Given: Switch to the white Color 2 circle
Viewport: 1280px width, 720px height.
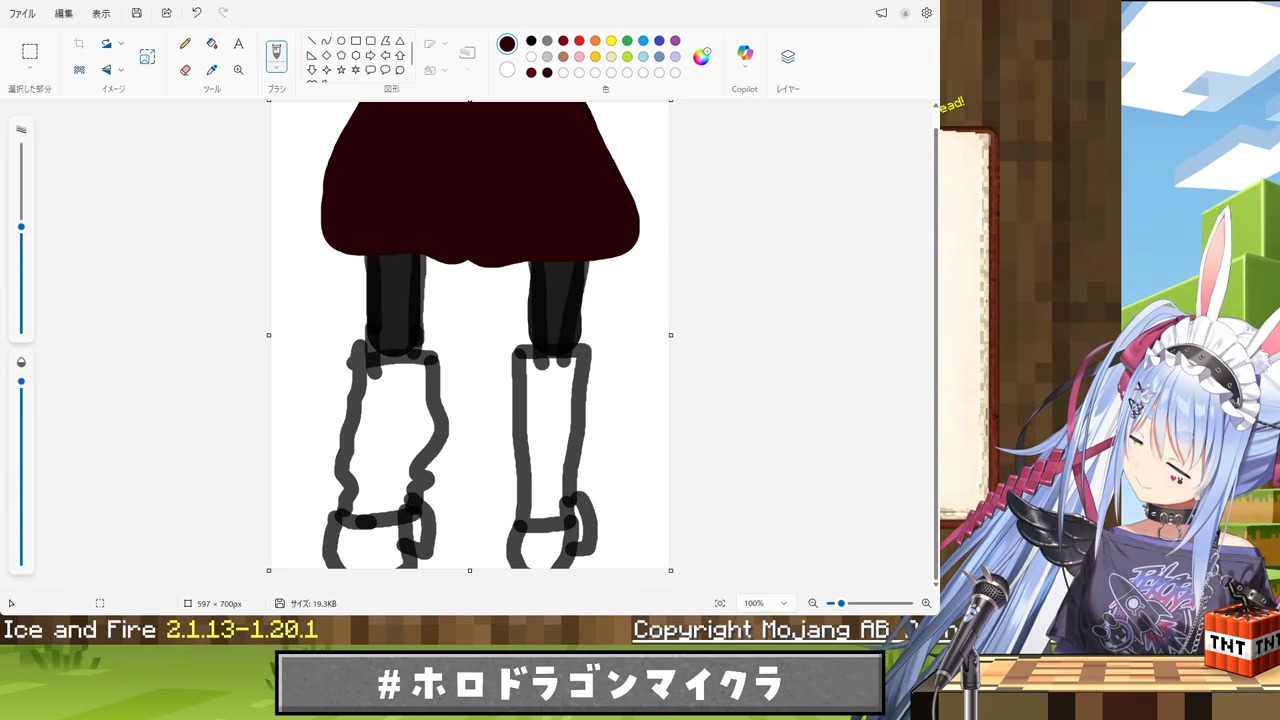Looking at the screenshot, I should (507, 70).
